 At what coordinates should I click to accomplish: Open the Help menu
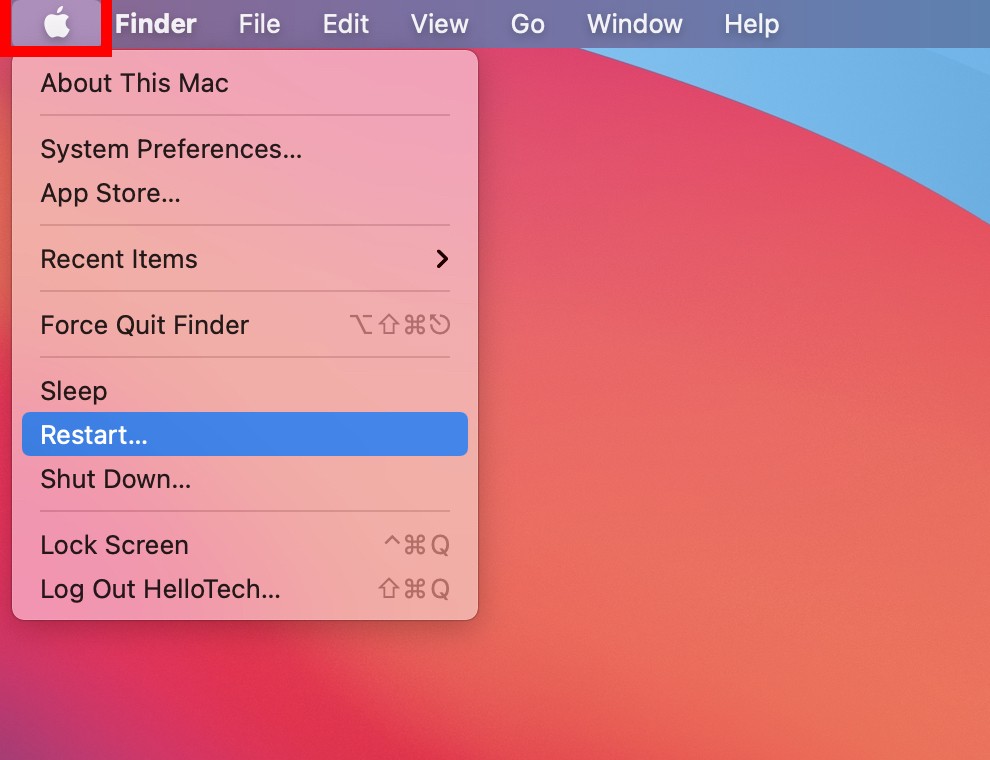pyautogui.click(x=751, y=24)
